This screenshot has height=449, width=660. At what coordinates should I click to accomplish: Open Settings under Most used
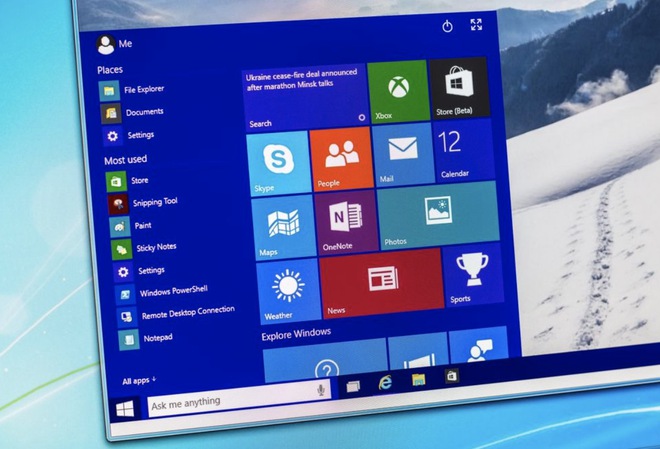click(139, 271)
